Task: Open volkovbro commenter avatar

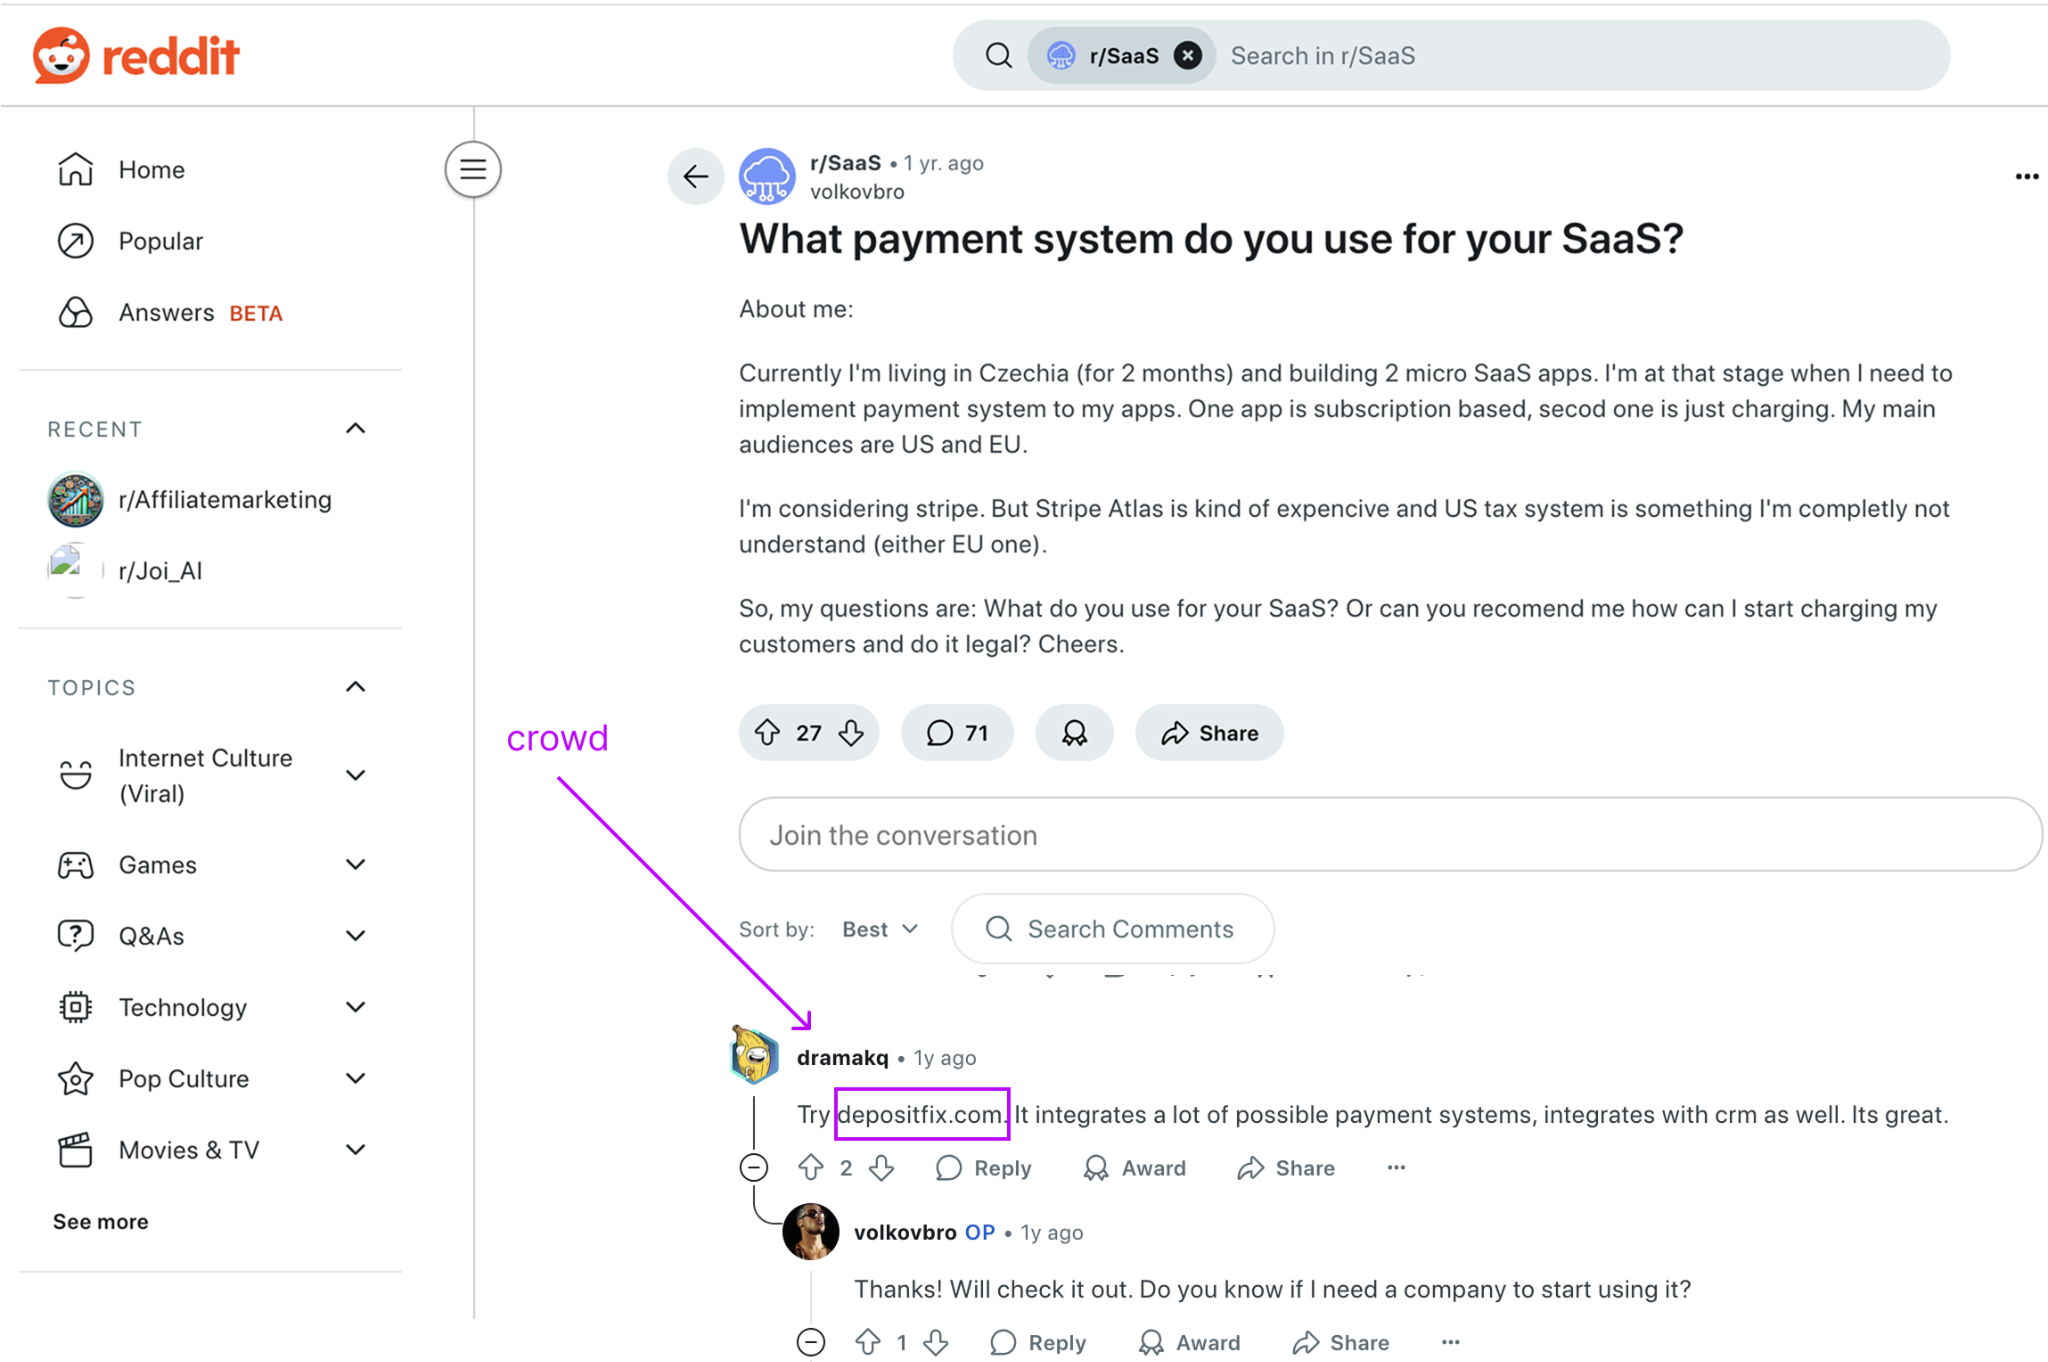Action: coord(811,1231)
